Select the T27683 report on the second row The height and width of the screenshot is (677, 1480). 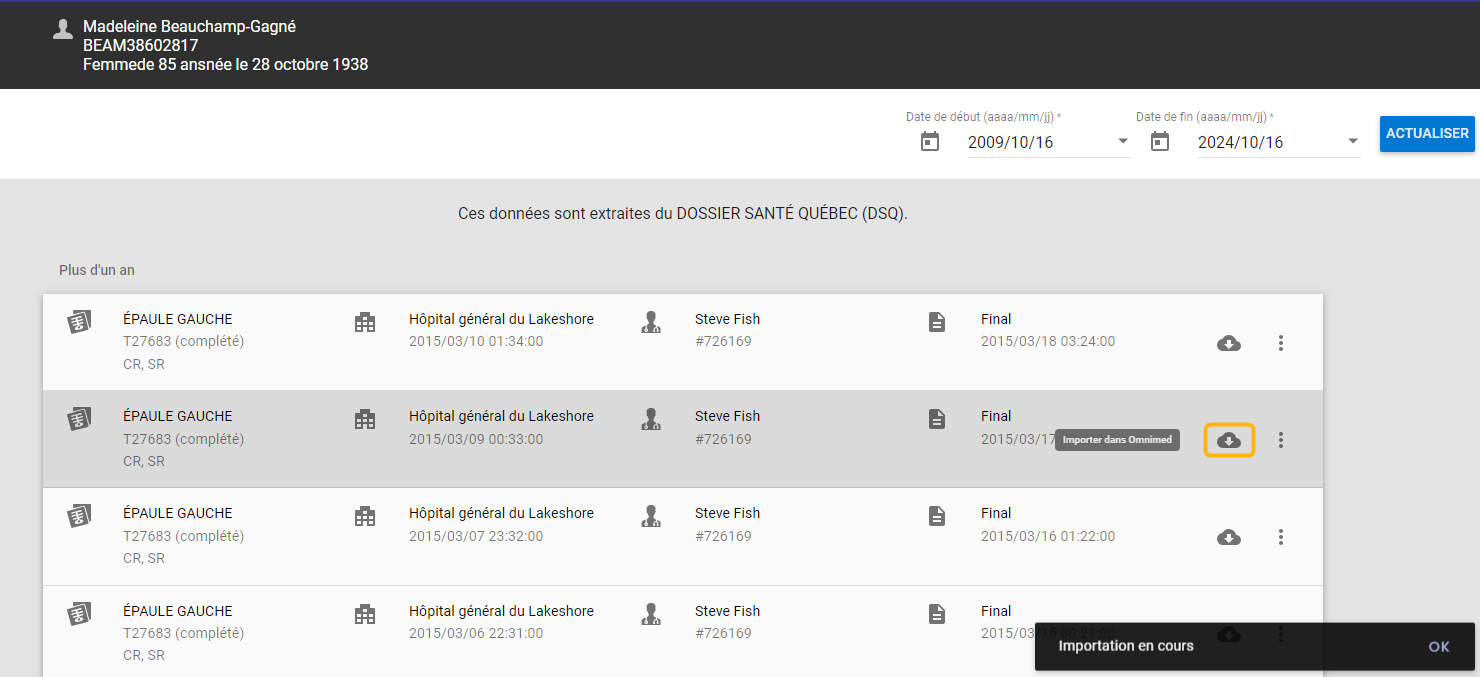tap(184, 438)
